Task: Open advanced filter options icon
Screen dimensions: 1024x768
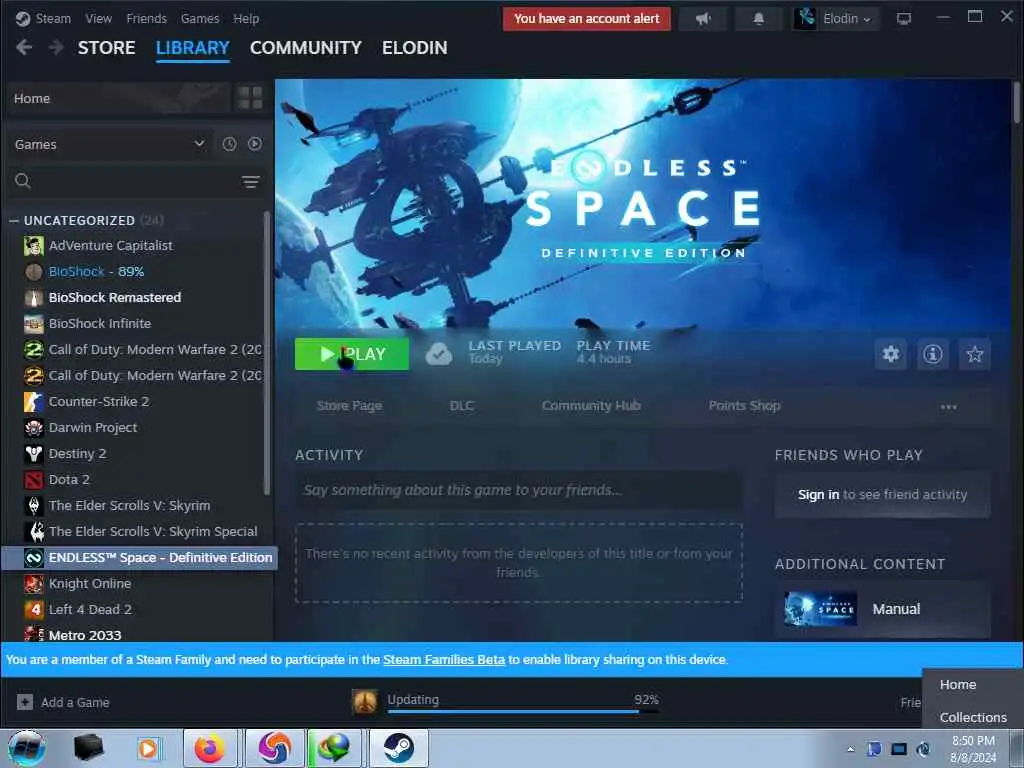Action: coord(251,182)
